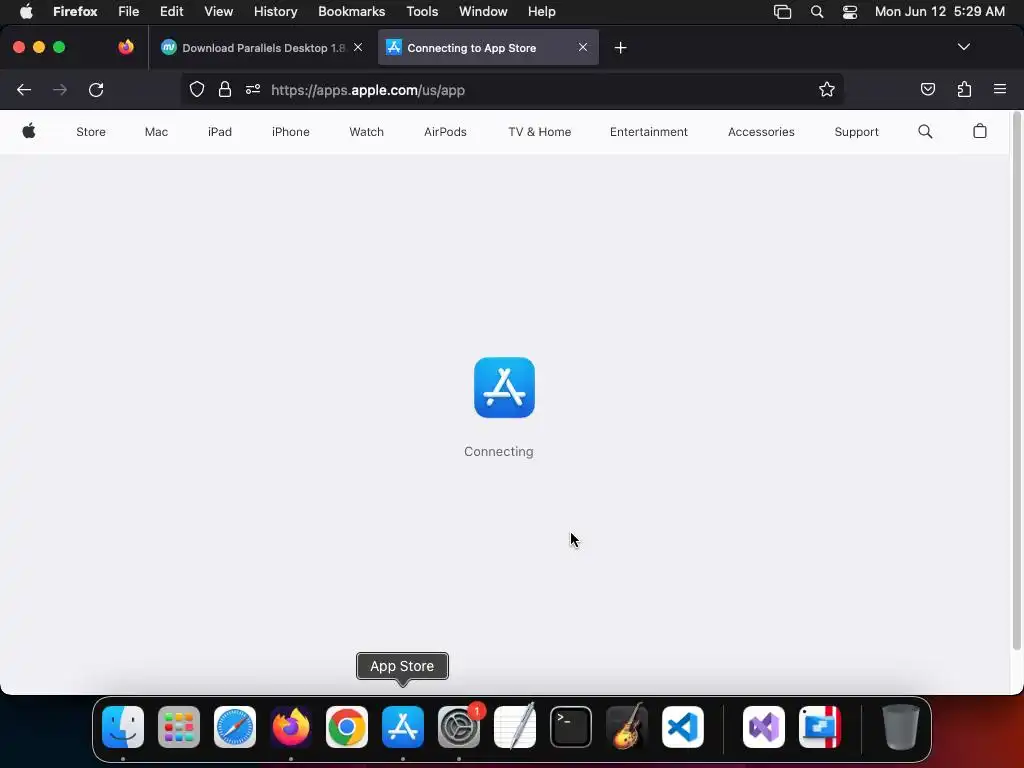Close the Connecting to App Store tab

[x=583, y=47]
